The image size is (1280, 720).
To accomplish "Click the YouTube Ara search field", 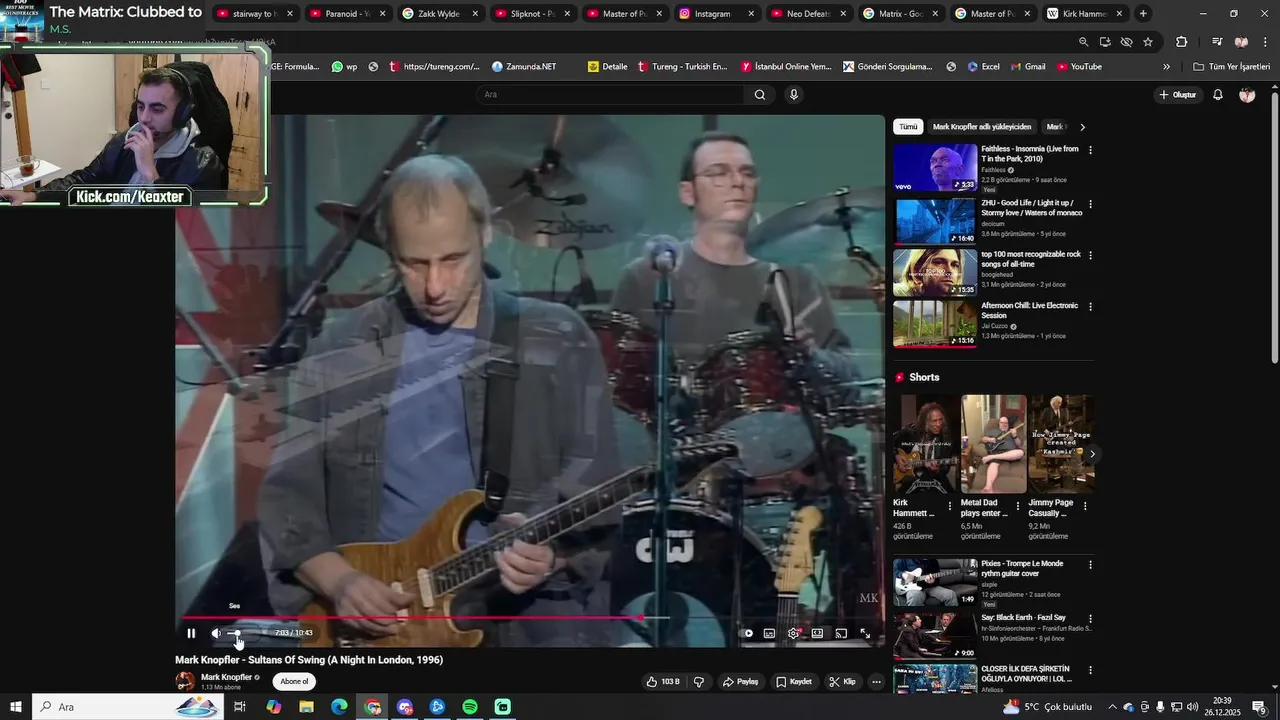I will point(610,94).
